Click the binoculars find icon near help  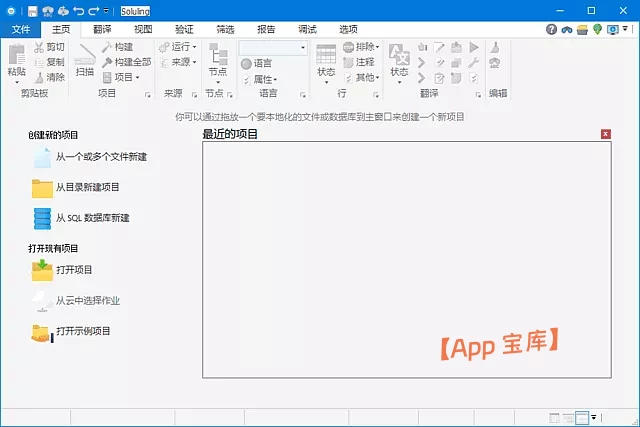pyautogui.click(x=567, y=29)
